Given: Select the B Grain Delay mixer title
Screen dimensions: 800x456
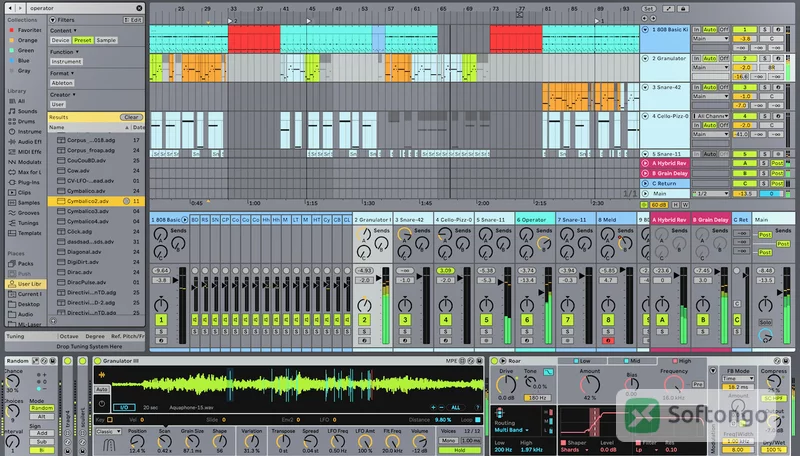Looking at the screenshot, I should pos(711,220).
